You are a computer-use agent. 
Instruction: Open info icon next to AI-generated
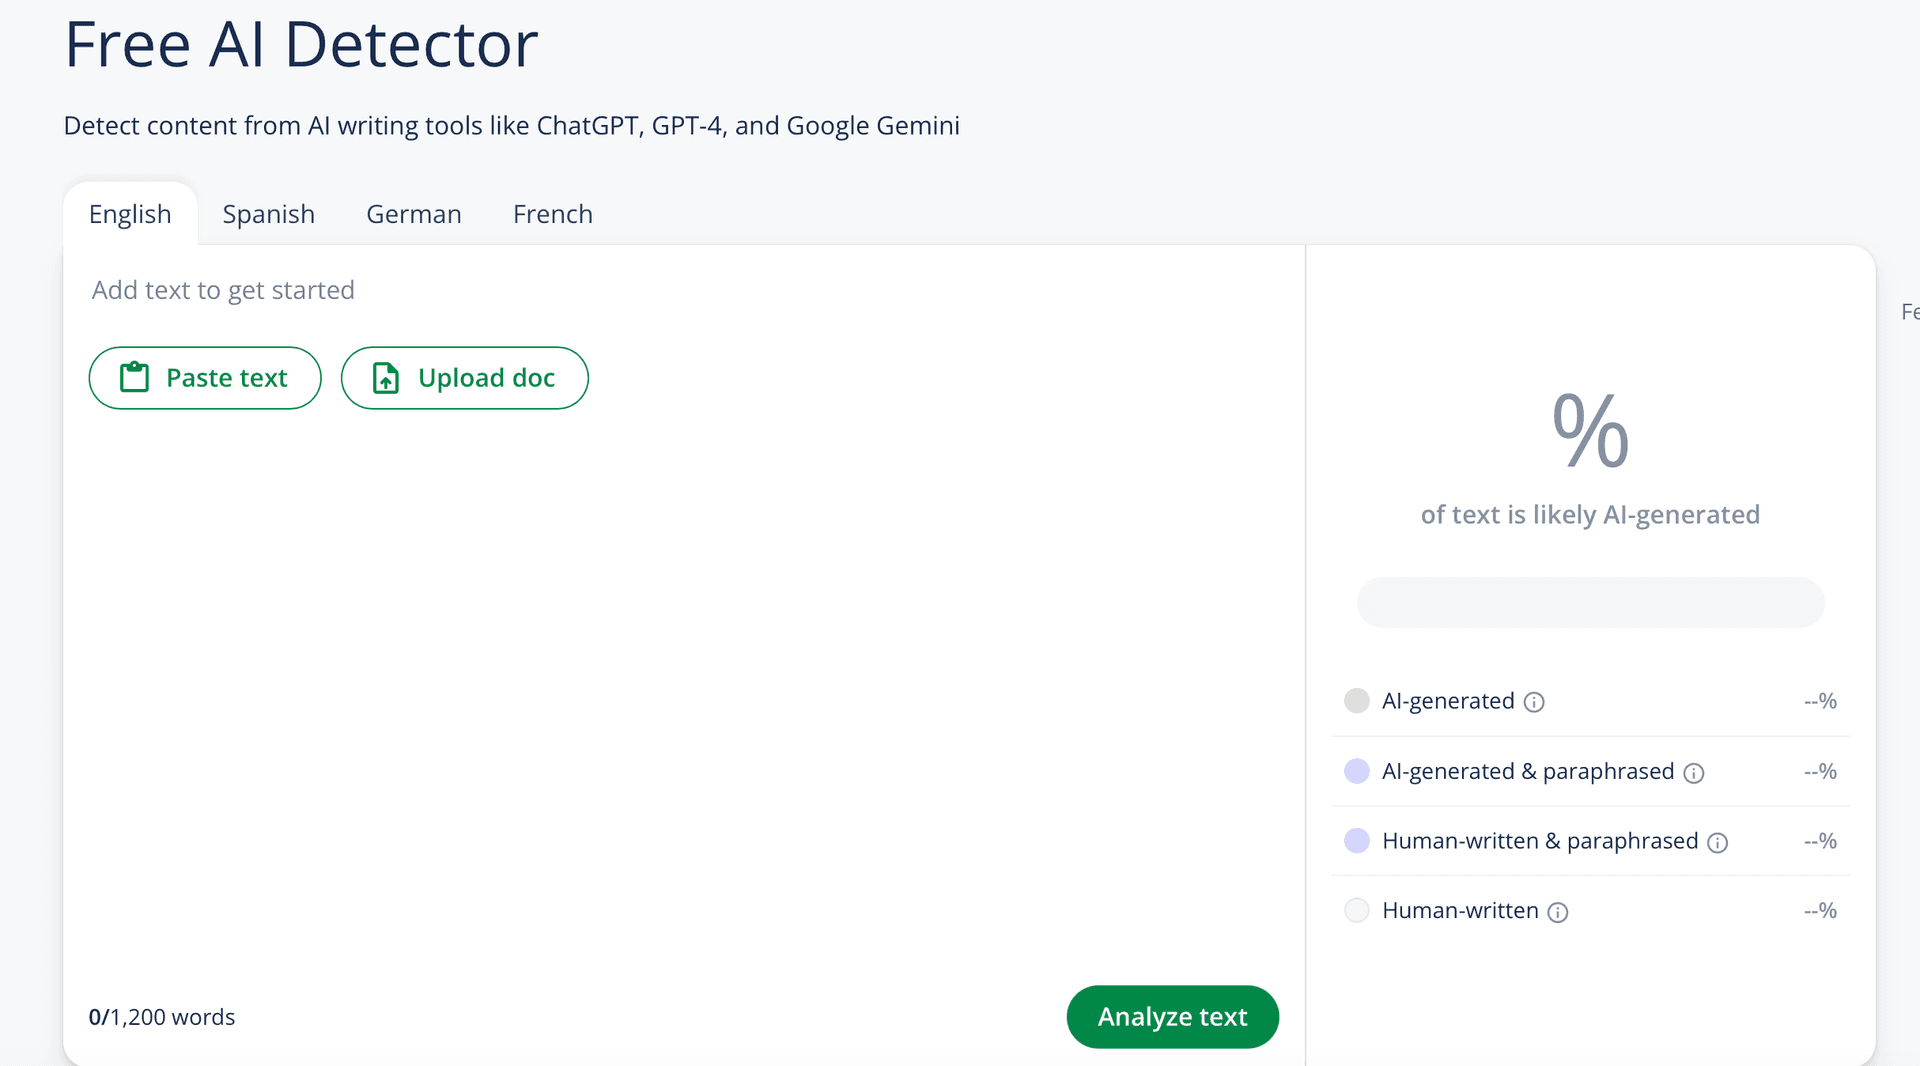tap(1534, 702)
